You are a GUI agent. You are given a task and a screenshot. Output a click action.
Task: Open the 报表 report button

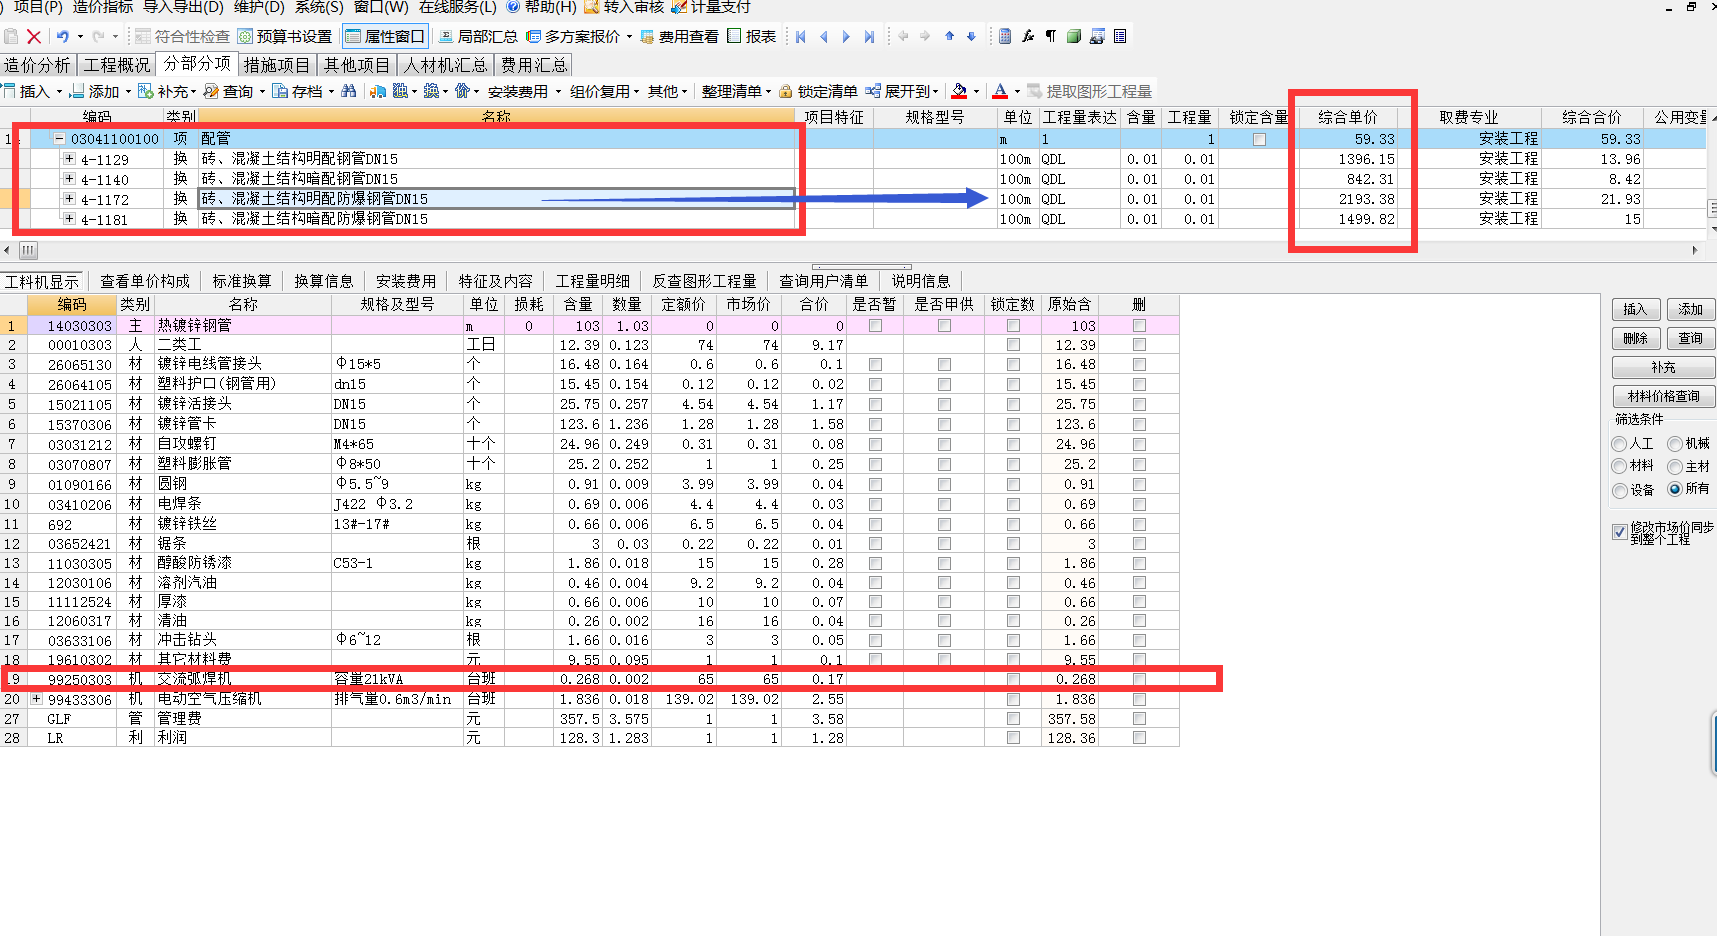pos(751,36)
